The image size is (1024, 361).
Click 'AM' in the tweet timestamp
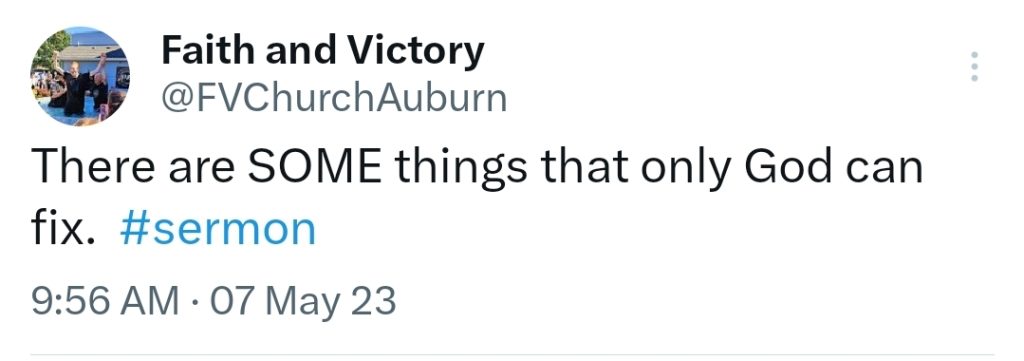(x=152, y=302)
